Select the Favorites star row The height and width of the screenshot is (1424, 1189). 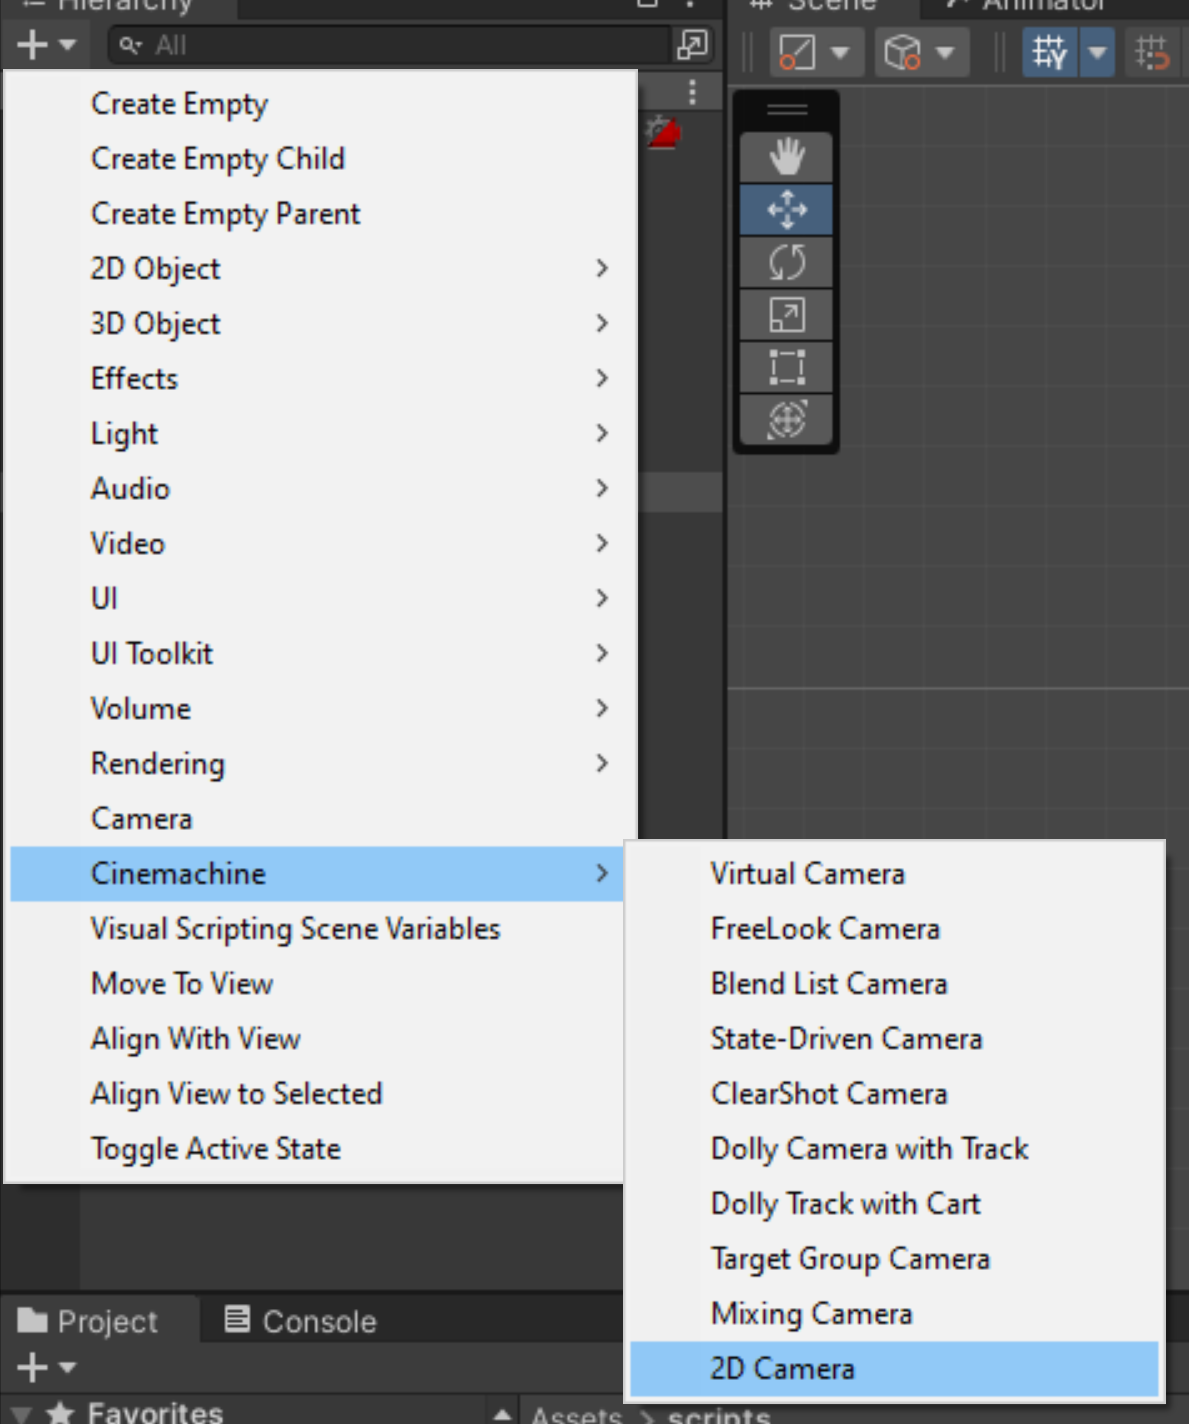tap(135, 1411)
